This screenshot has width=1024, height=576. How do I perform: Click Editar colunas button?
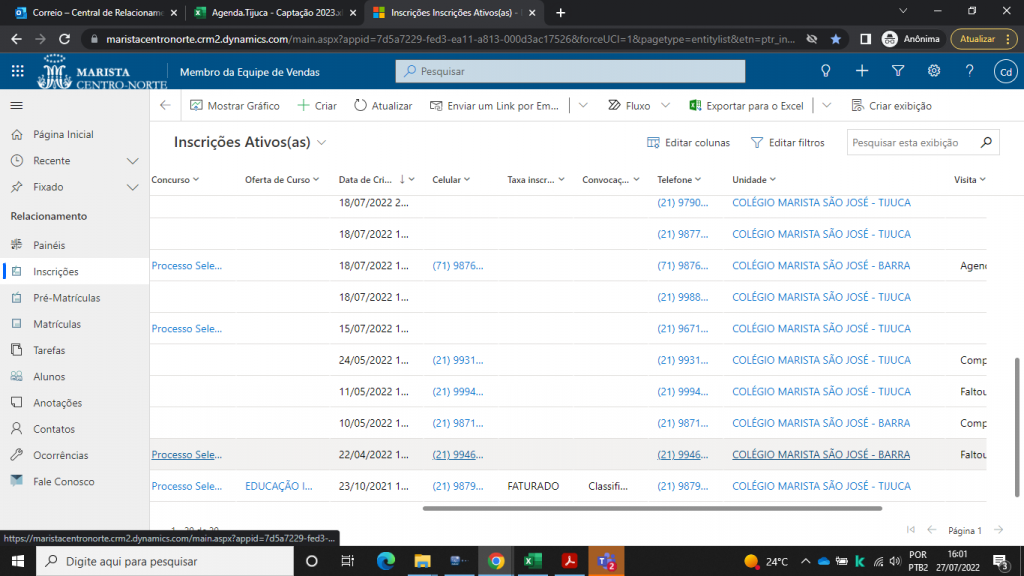688,142
